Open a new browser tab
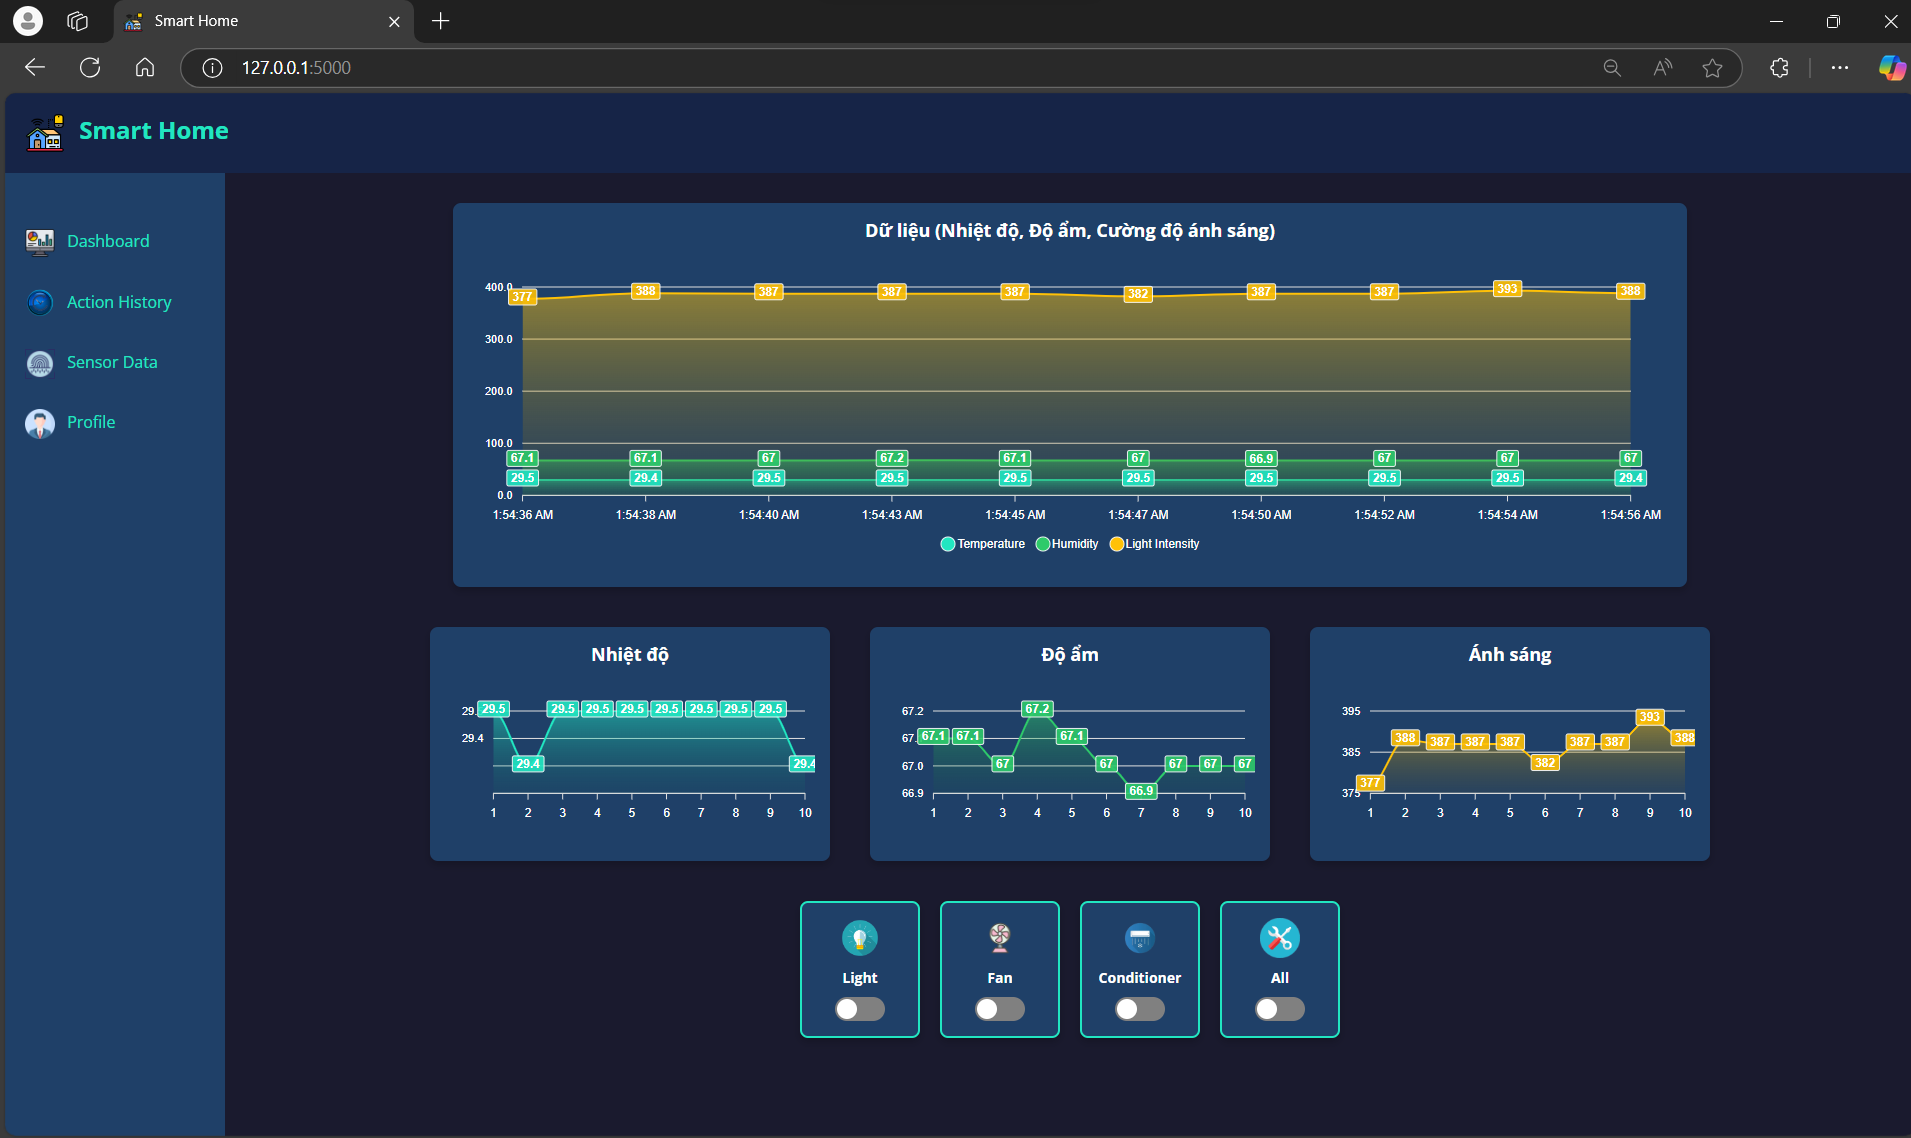 coord(440,21)
